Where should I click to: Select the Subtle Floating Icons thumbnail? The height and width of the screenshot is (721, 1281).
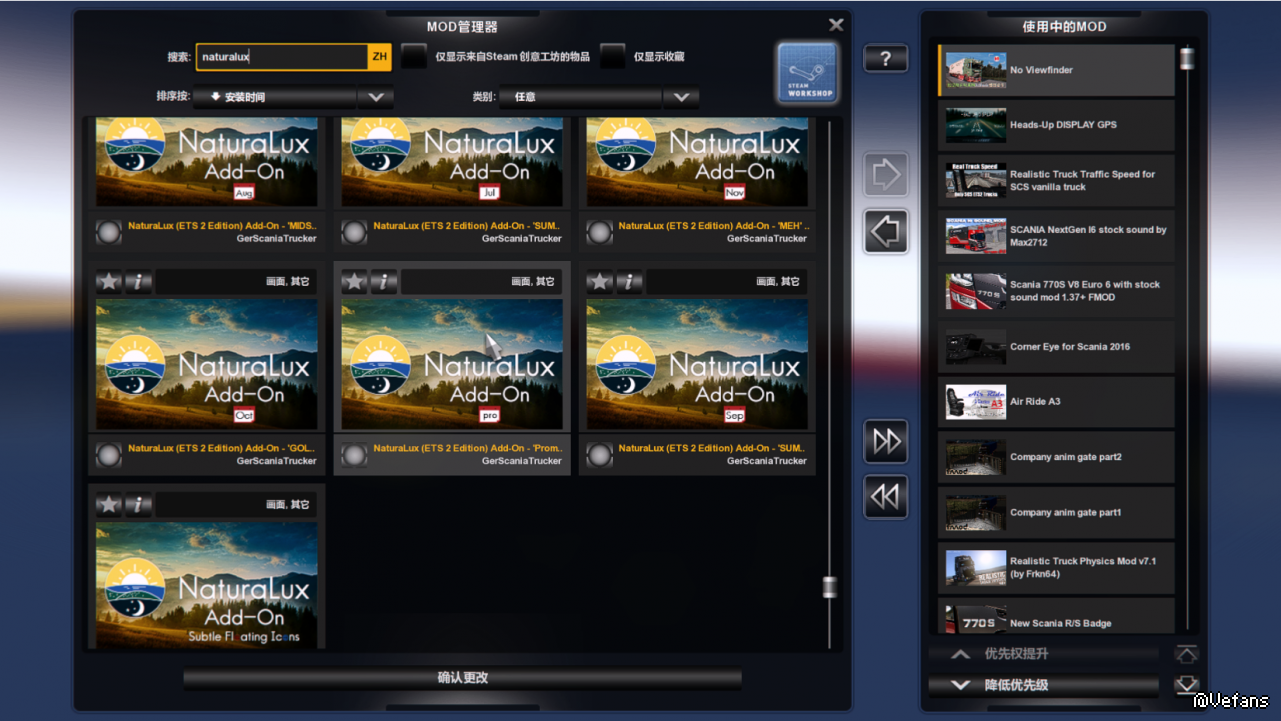coord(207,585)
